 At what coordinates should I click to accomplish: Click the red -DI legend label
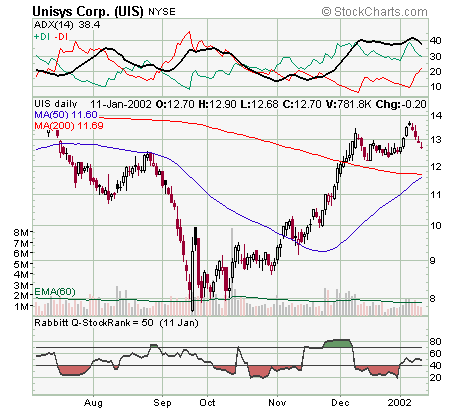coord(61,37)
